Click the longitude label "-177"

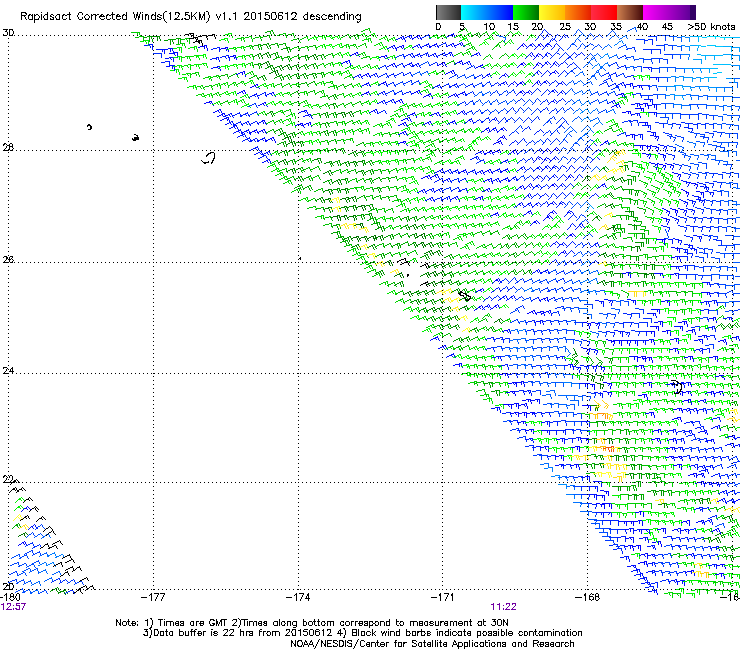pos(153,597)
